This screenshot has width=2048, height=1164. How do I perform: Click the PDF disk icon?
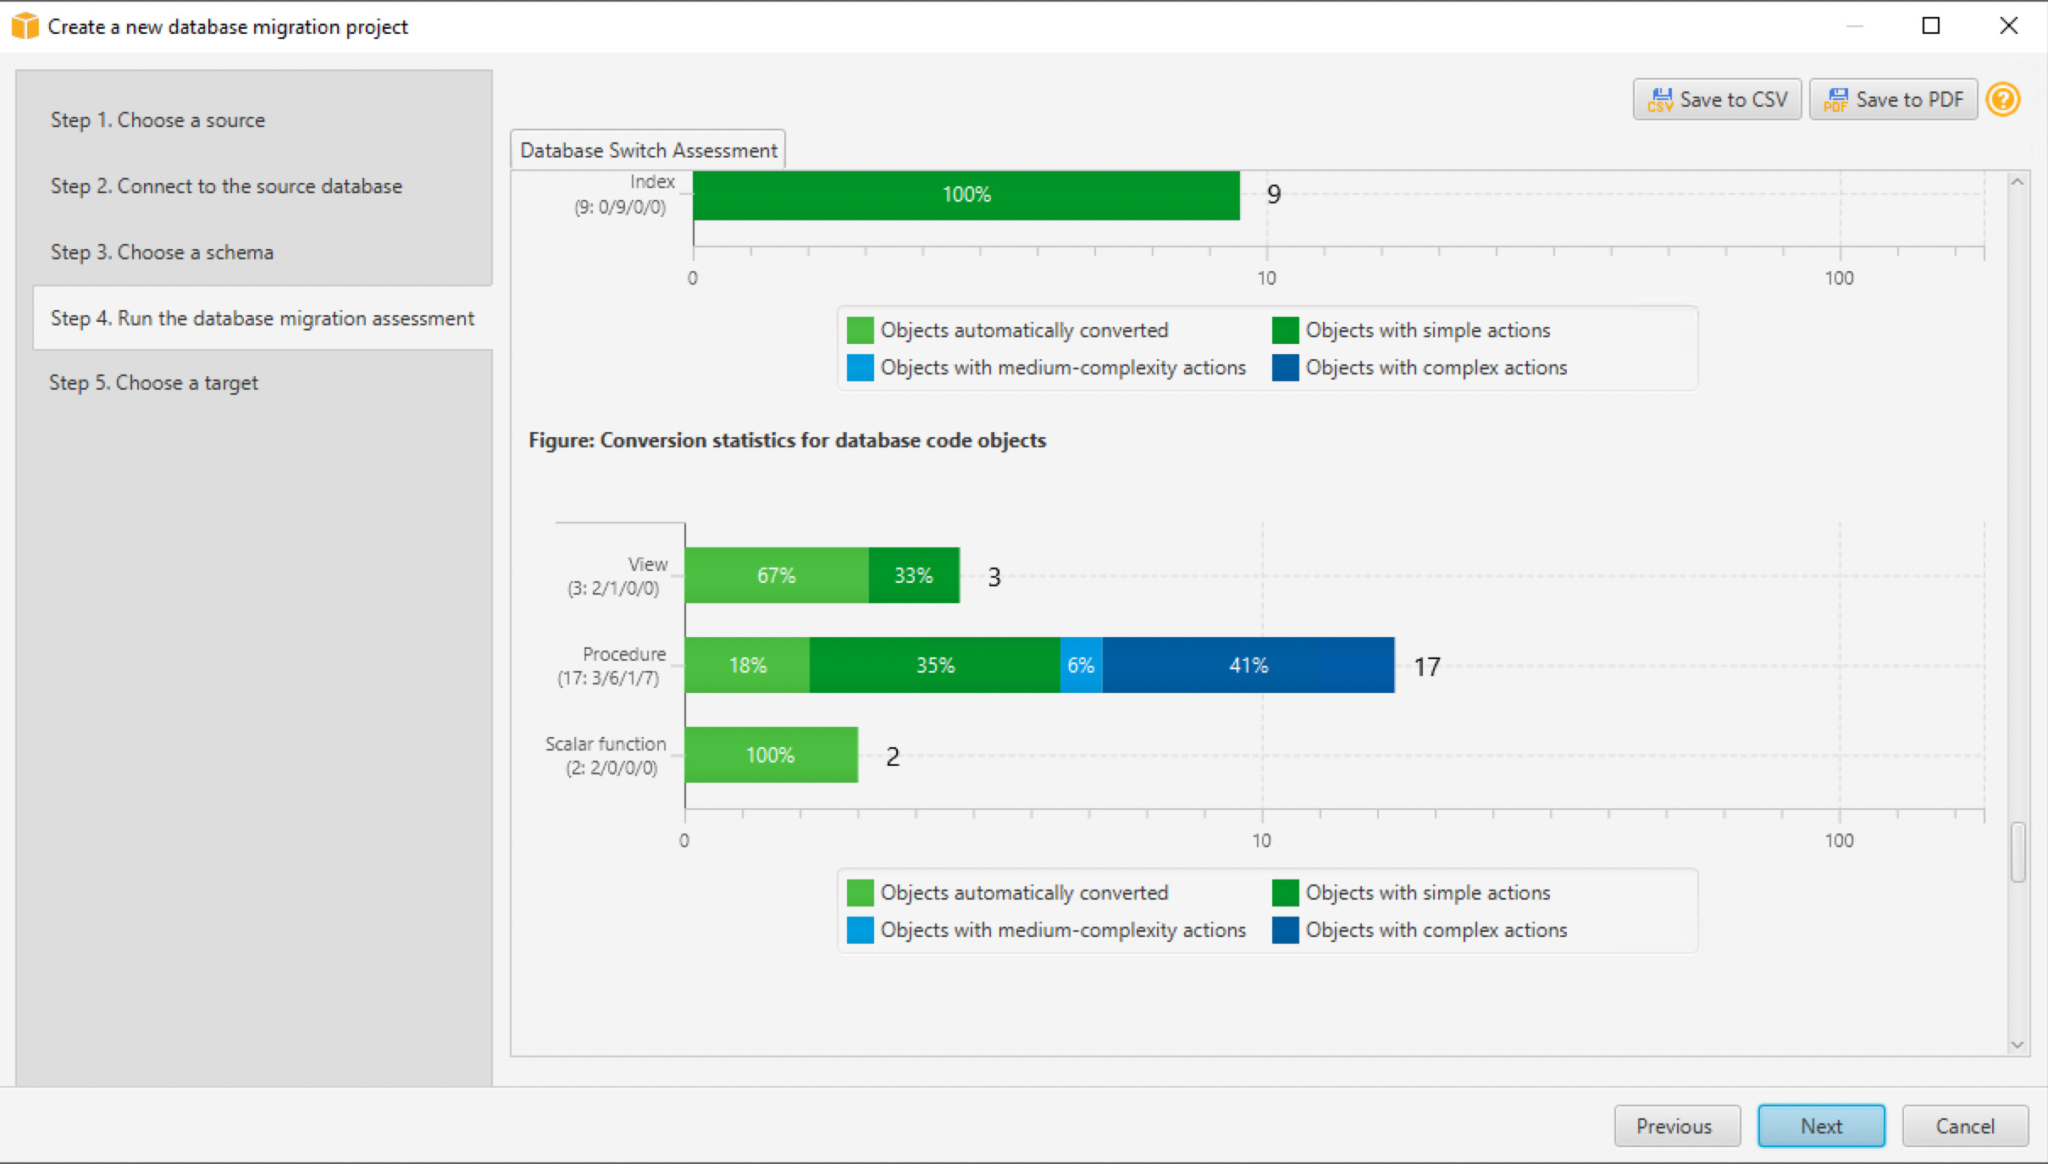[x=1836, y=99]
